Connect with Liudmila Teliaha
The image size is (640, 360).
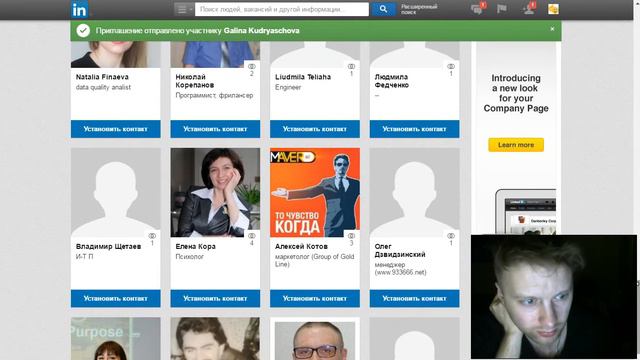click(315, 129)
